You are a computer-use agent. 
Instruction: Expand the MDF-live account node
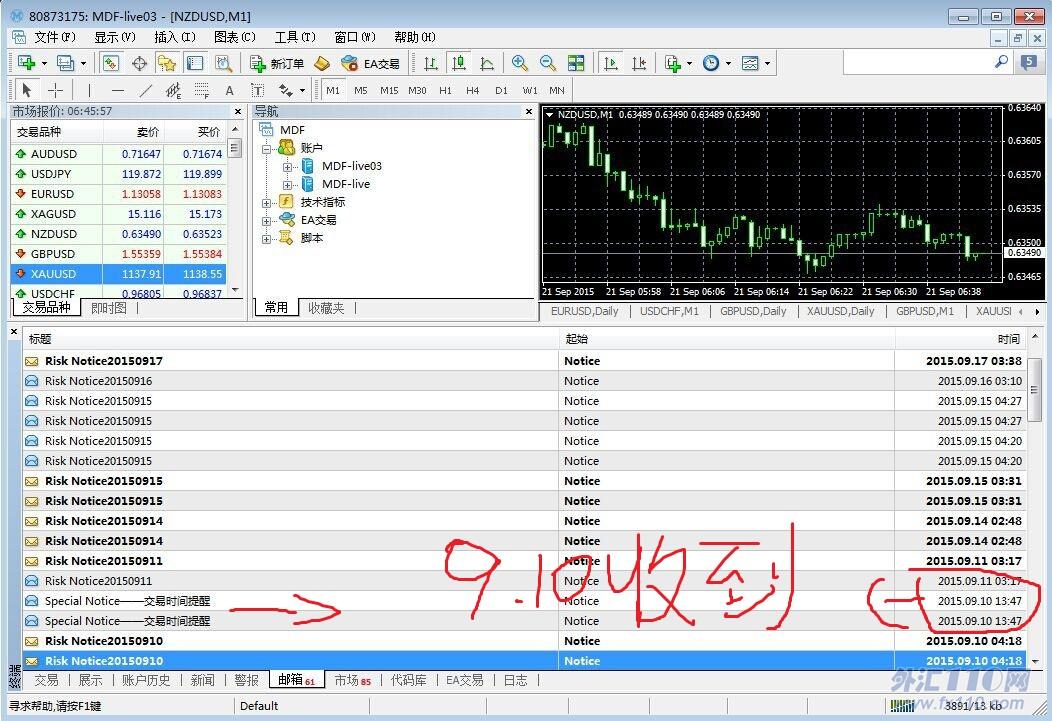(x=287, y=184)
